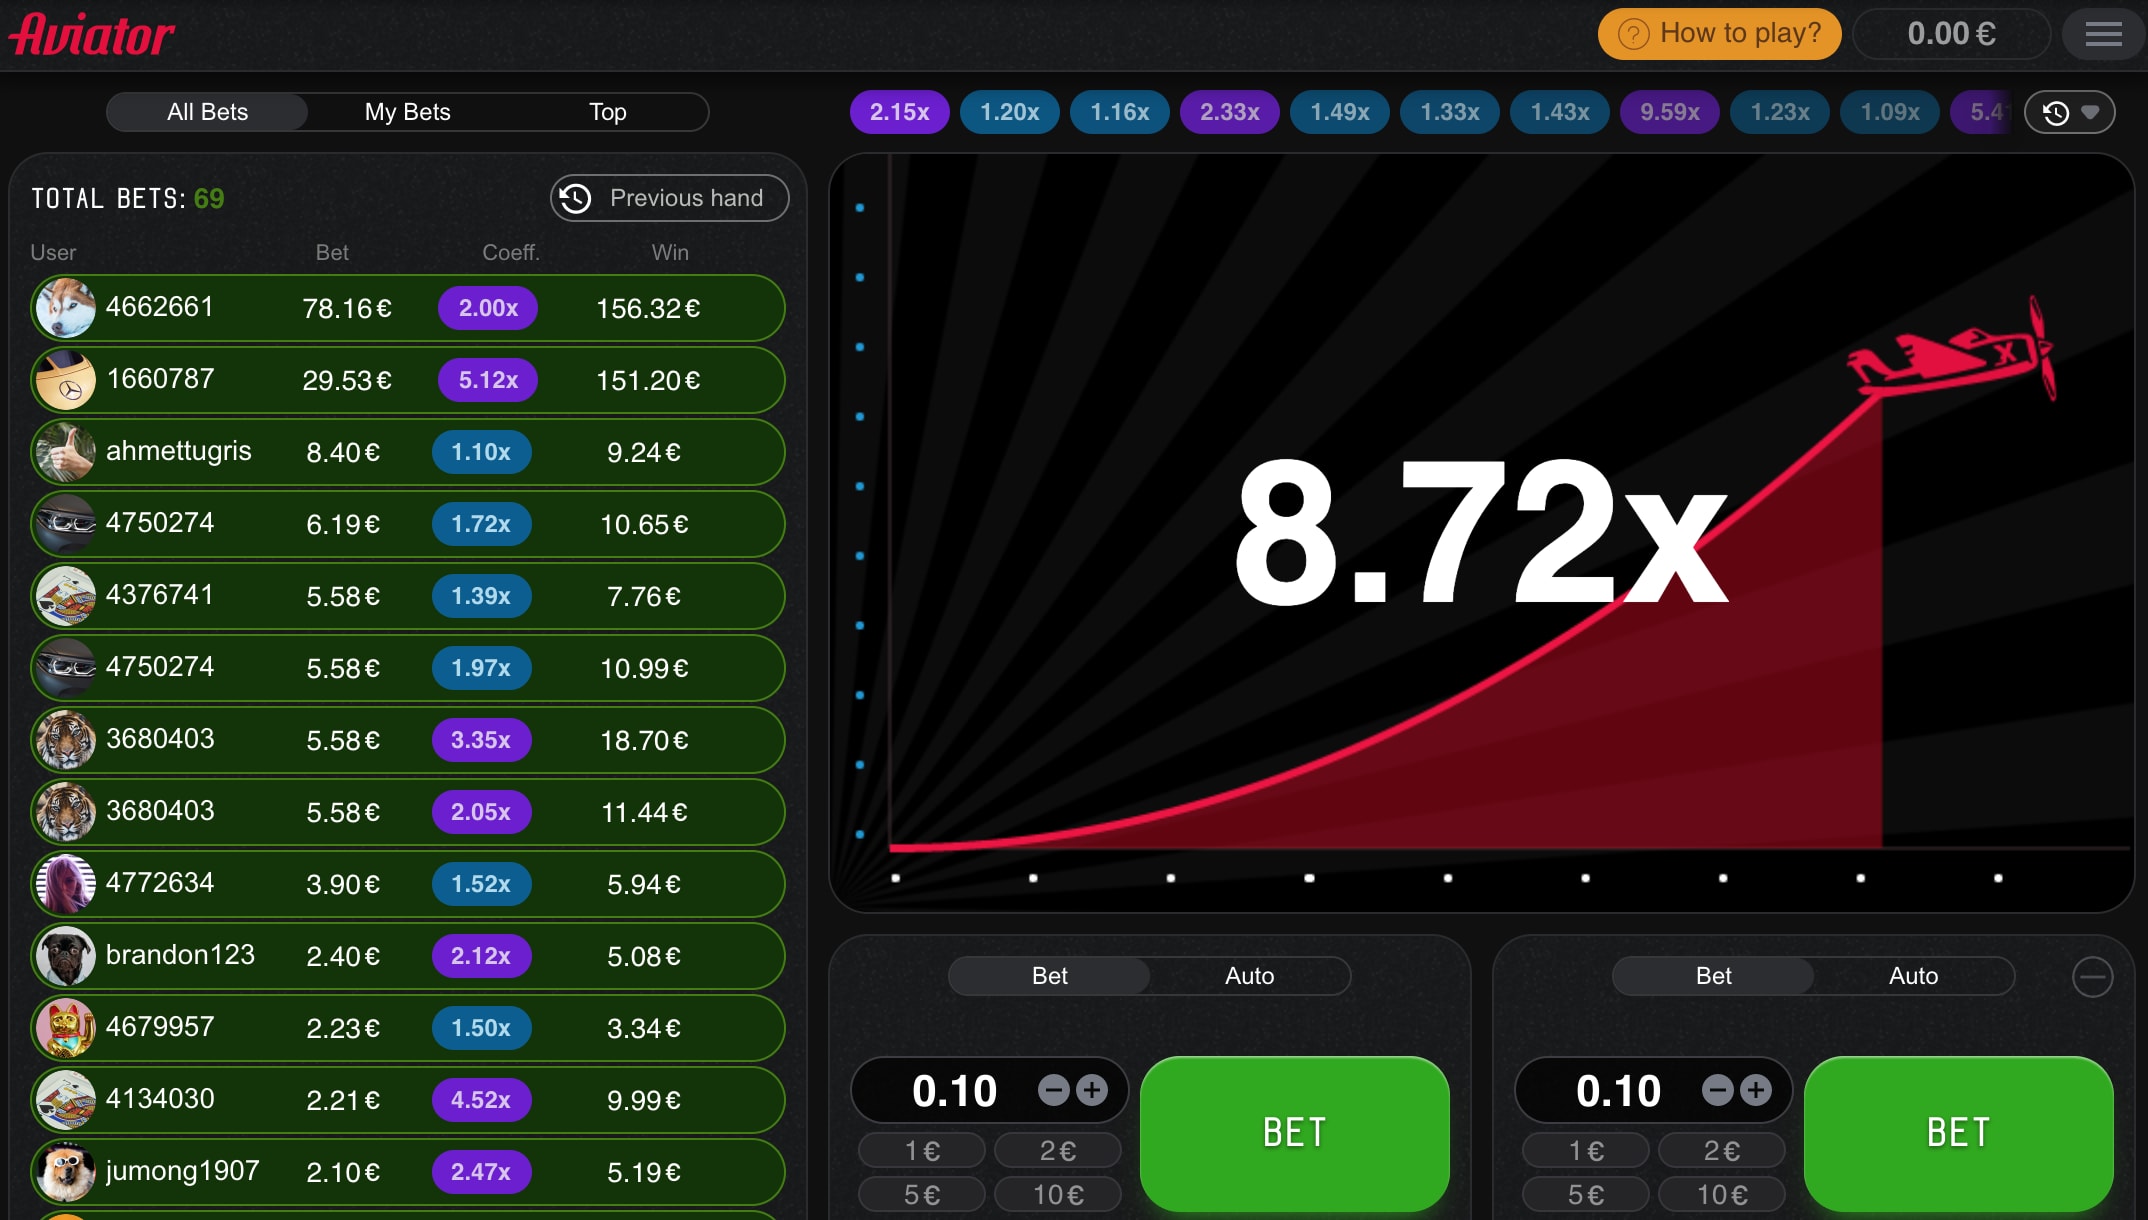2148x1220 pixels.
Task: Choose the 10€ quick stake chip
Action: point(1057,1194)
